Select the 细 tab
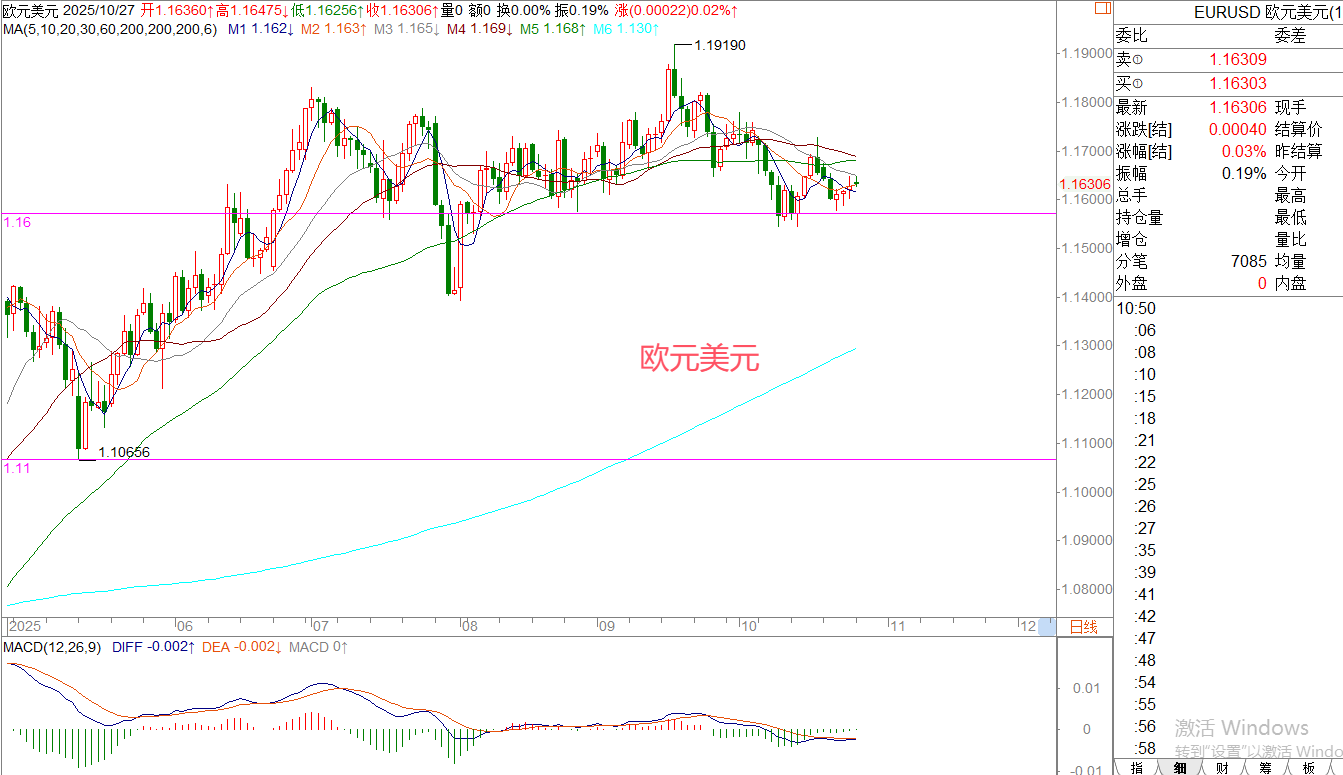1343x775 pixels. [x=1180, y=767]
